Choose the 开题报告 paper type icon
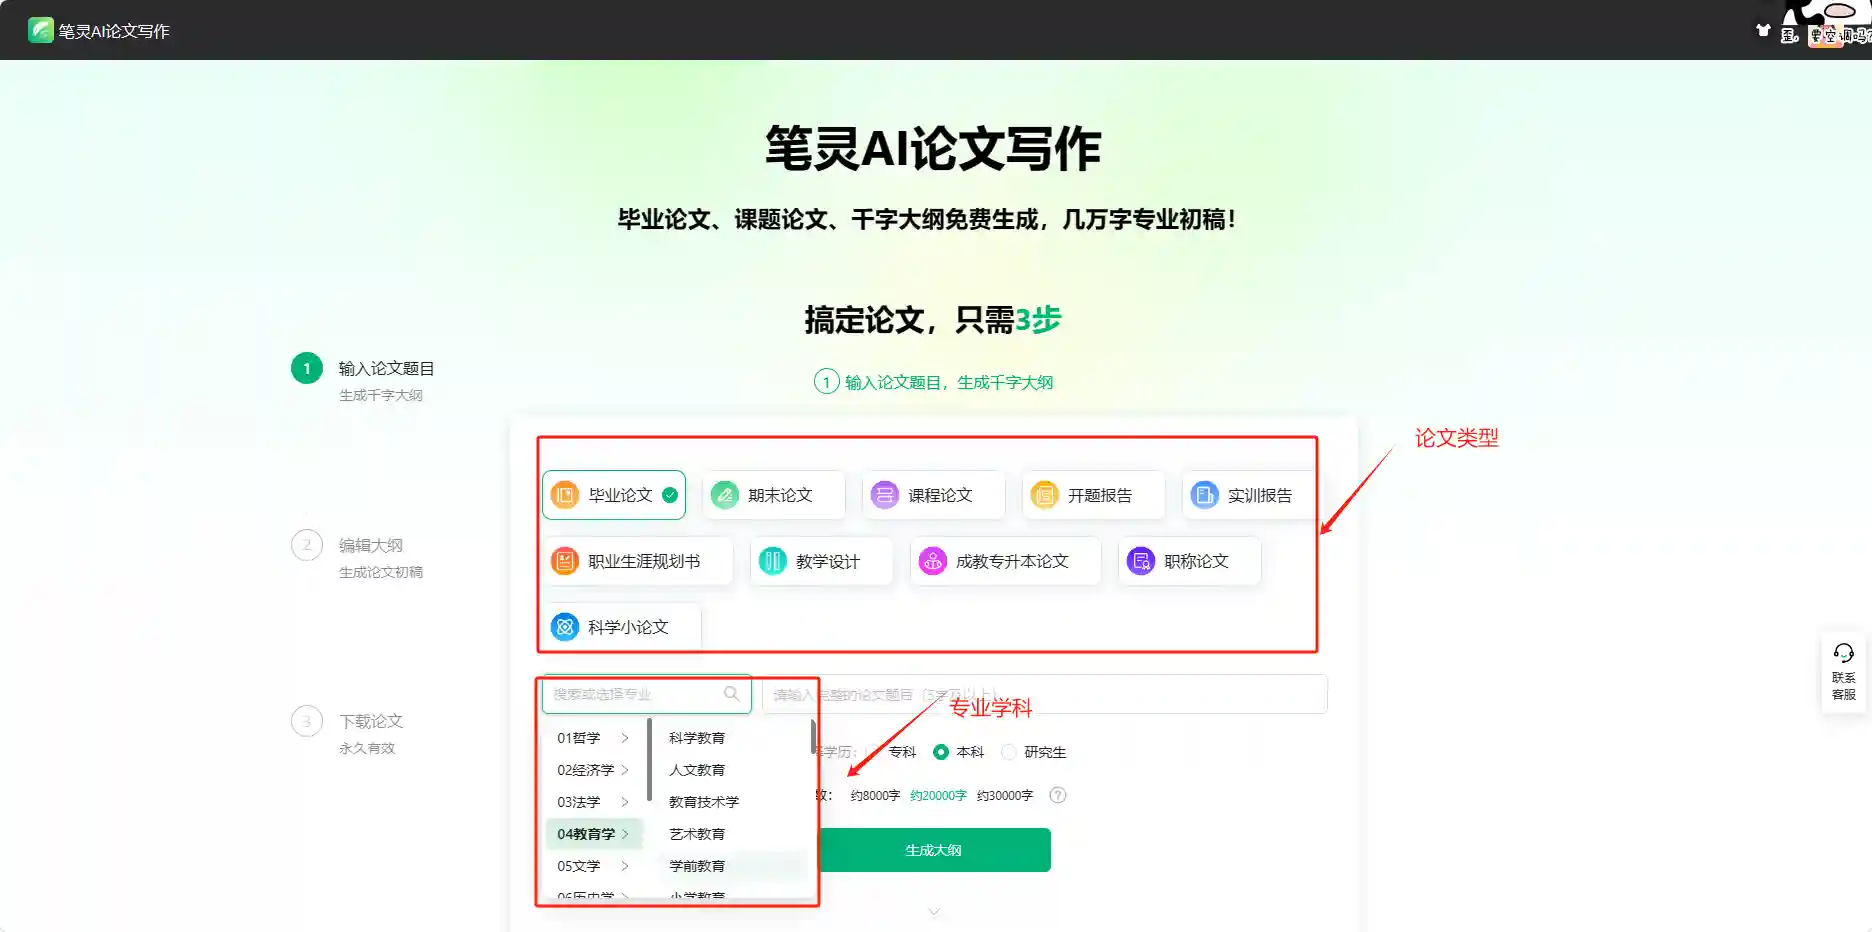 [1045, 495]
